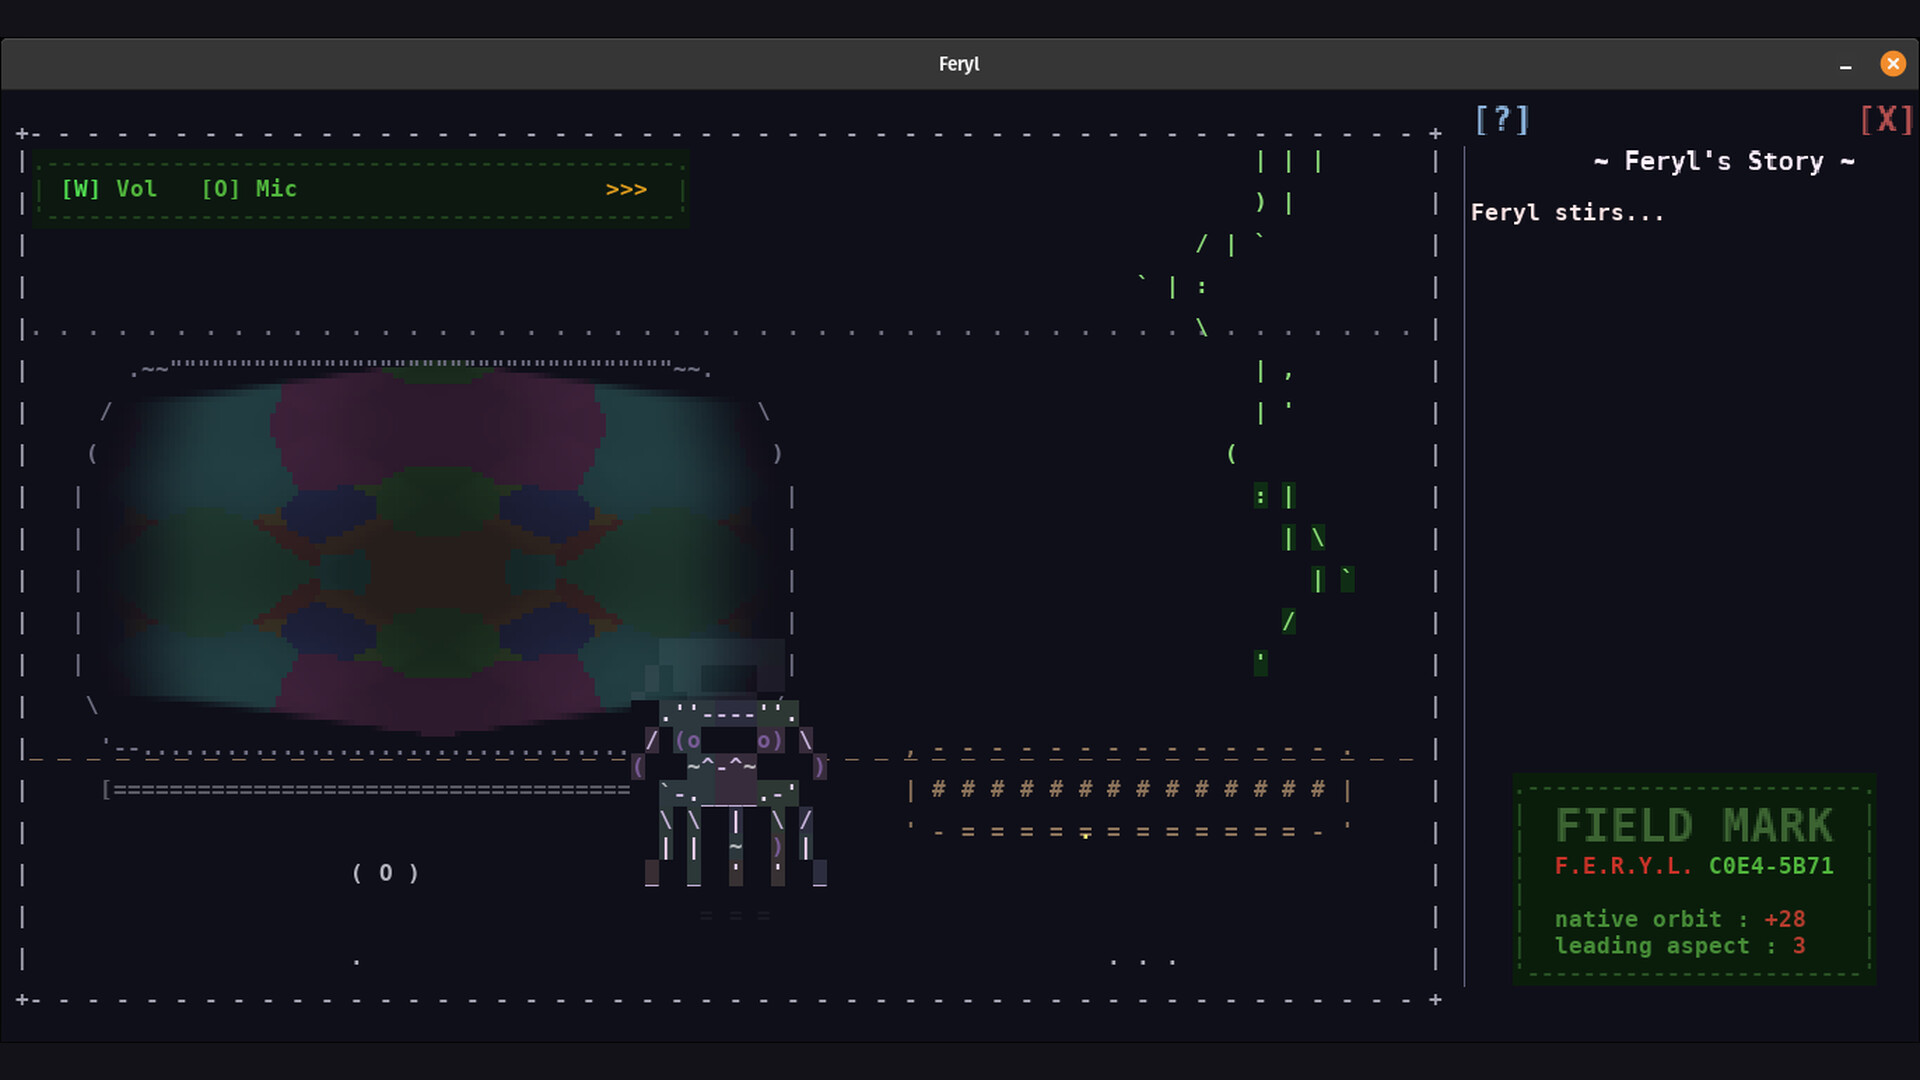Toggle the [O] Mic setting
The height and width of the screenshot is (1080, 1920).
click(249, 189)
